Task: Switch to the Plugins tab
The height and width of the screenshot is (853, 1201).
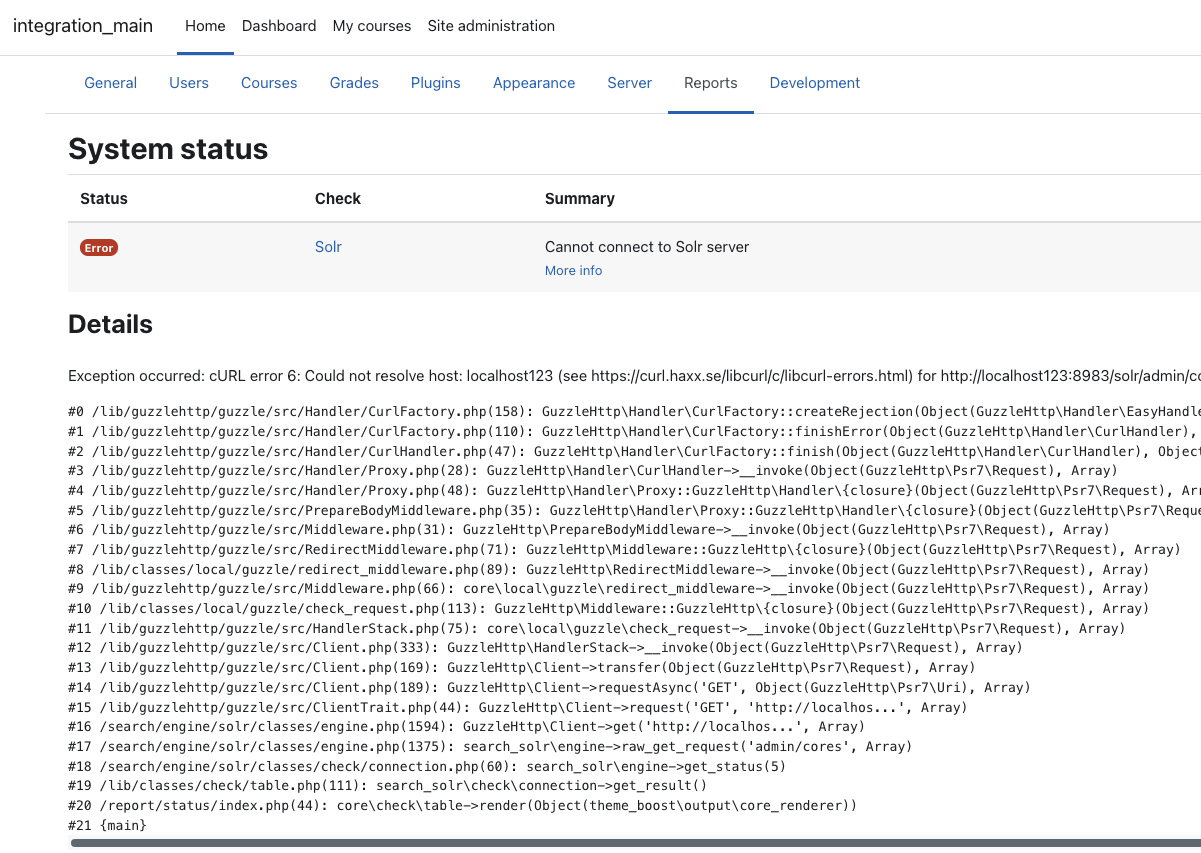Action: (436, 83)
